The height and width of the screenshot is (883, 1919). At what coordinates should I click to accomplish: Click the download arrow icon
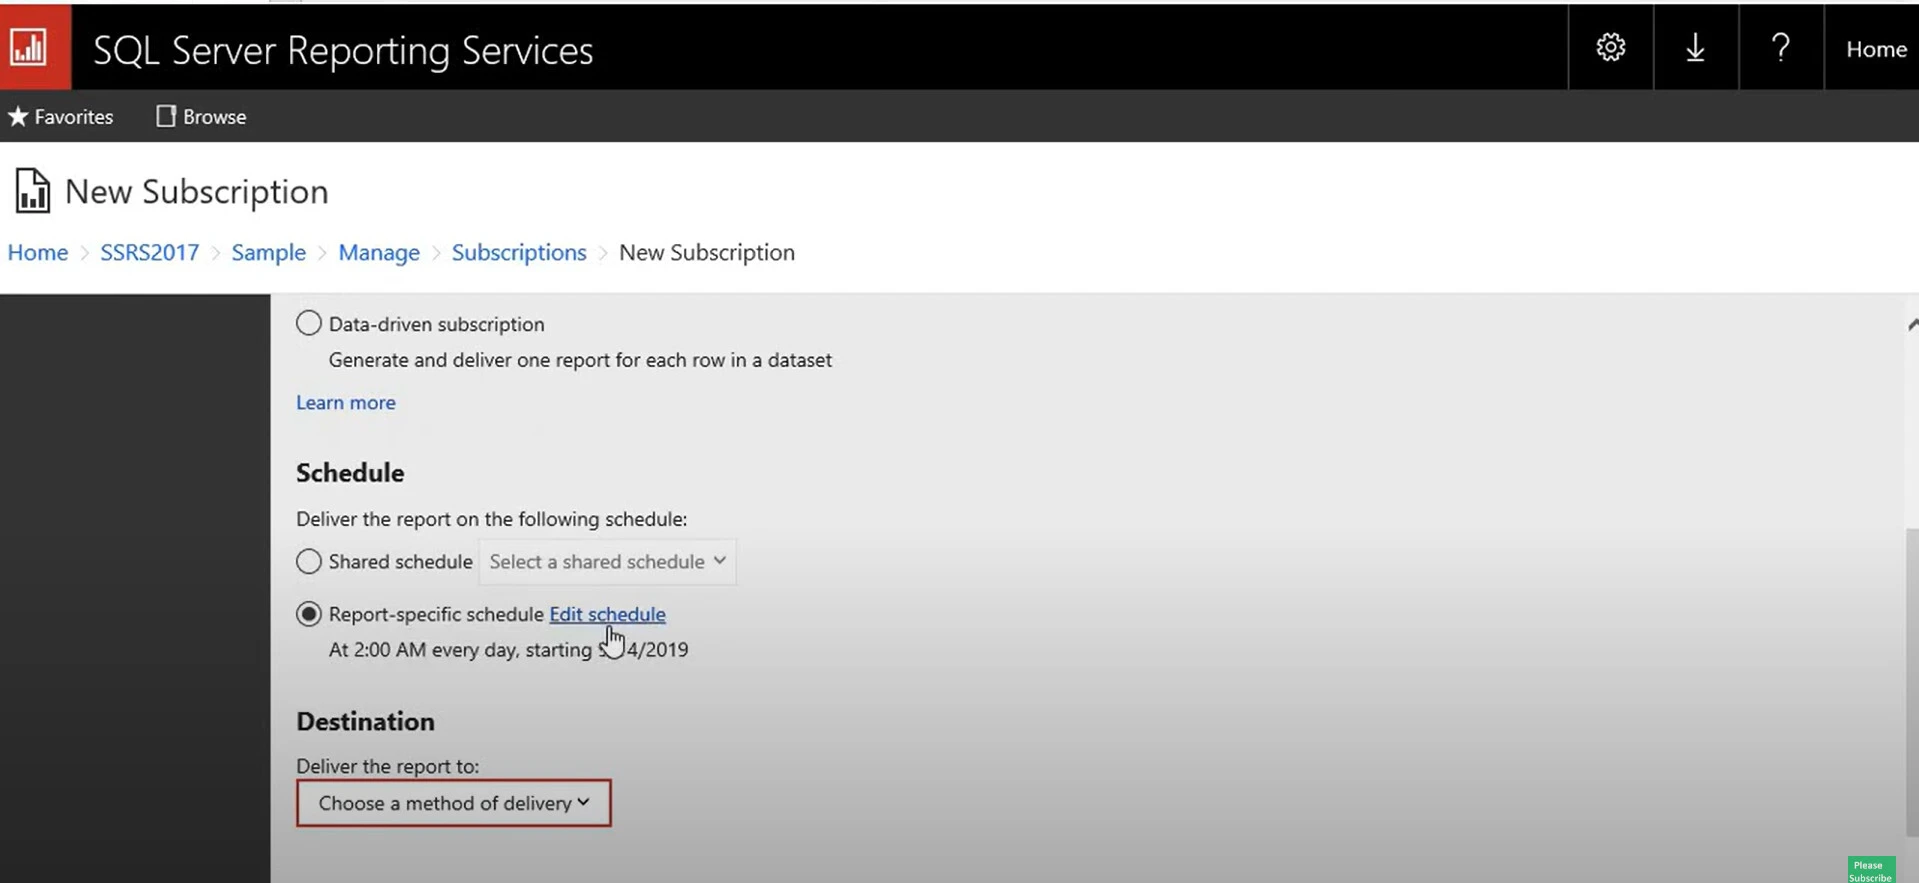click(x=1695, y=48)
